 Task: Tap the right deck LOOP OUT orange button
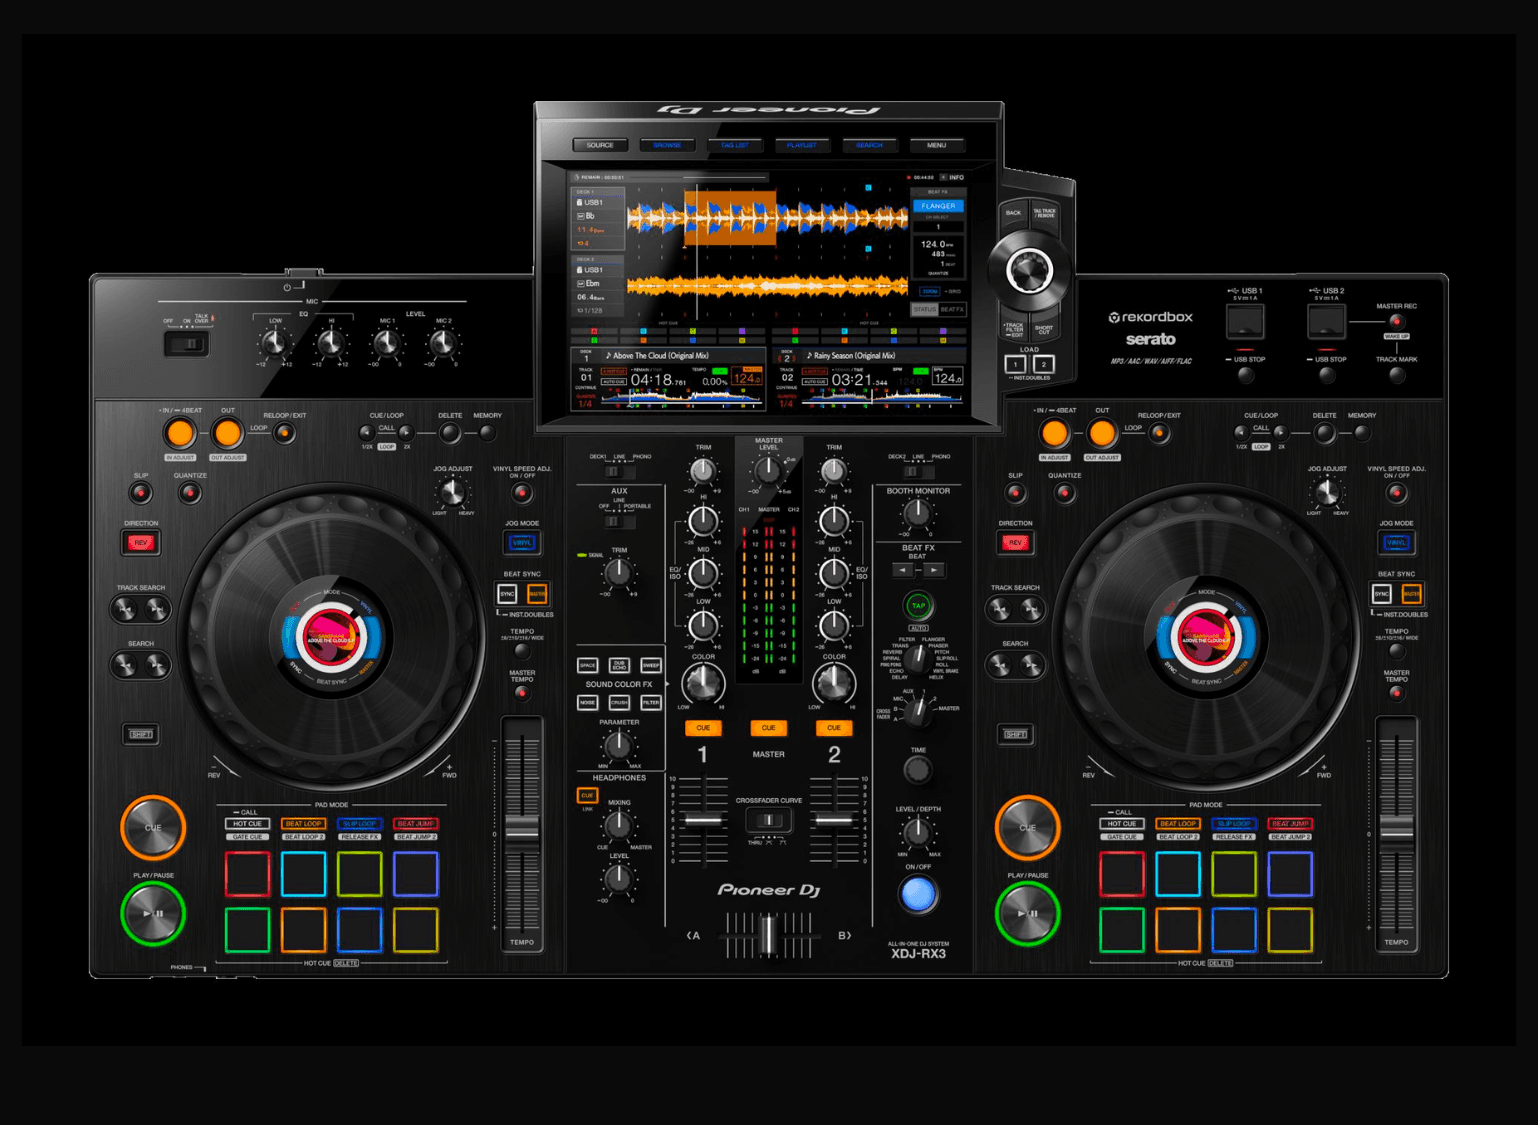tap(1101, 433)
